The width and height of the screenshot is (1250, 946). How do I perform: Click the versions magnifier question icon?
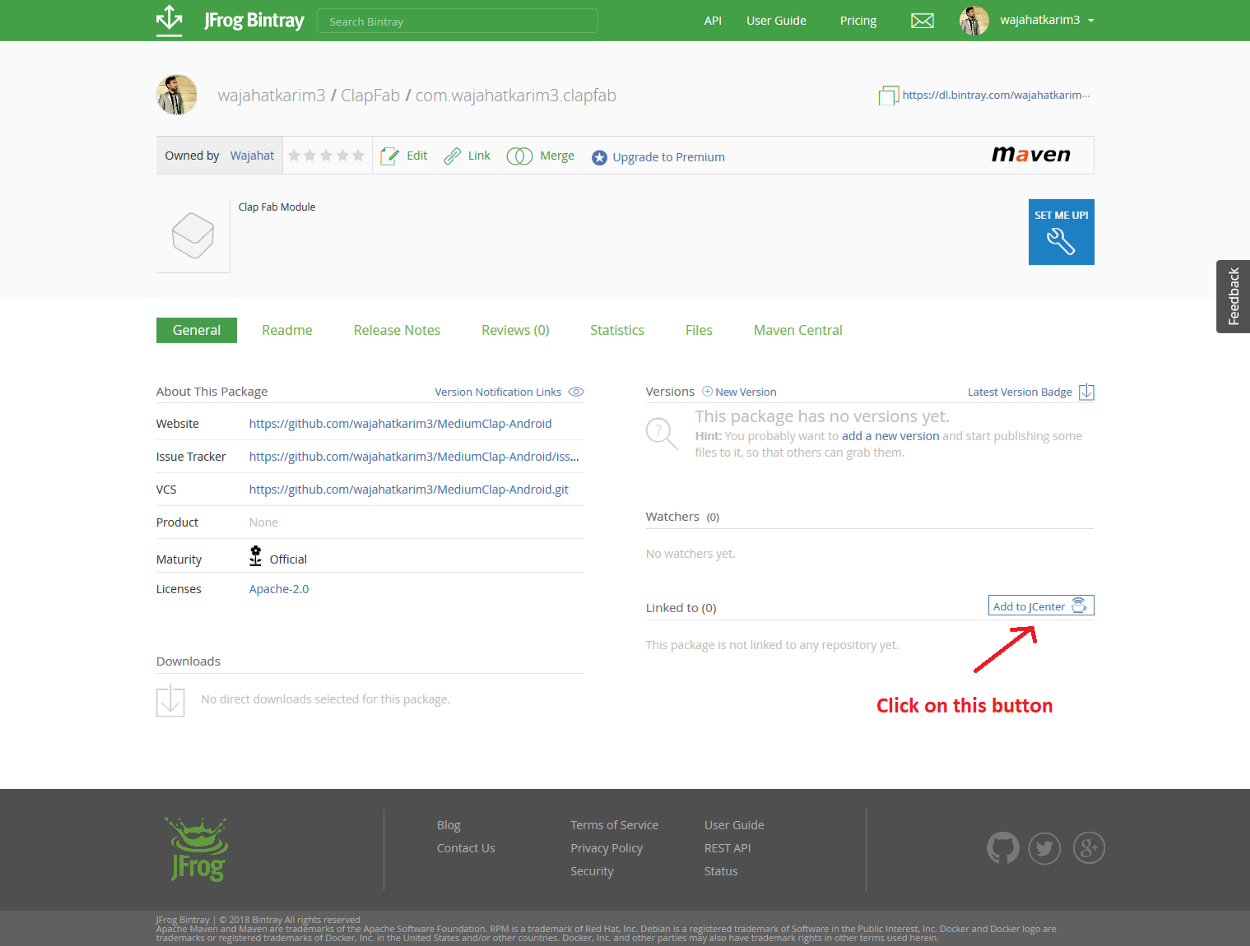click(662, 433)
